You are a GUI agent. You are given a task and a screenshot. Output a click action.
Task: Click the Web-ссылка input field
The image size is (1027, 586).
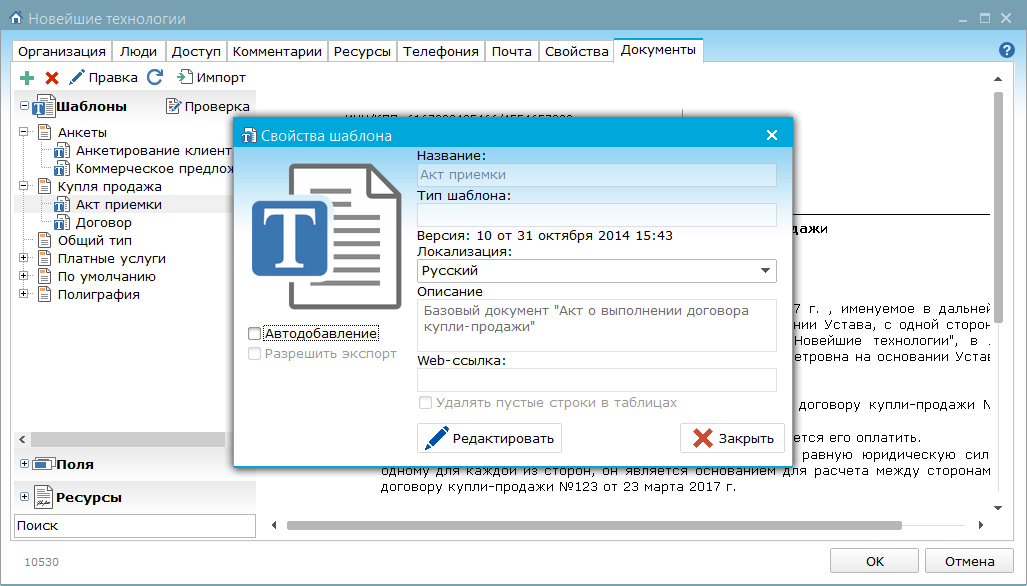(x=597, y=380)
